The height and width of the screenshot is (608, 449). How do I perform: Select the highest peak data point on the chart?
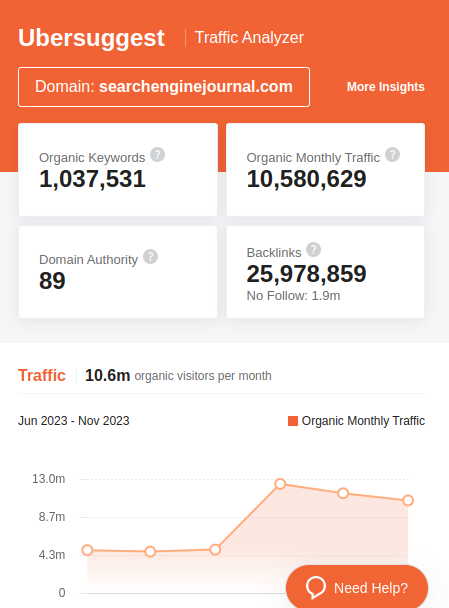pyautogui.click(x=280, y=484)
